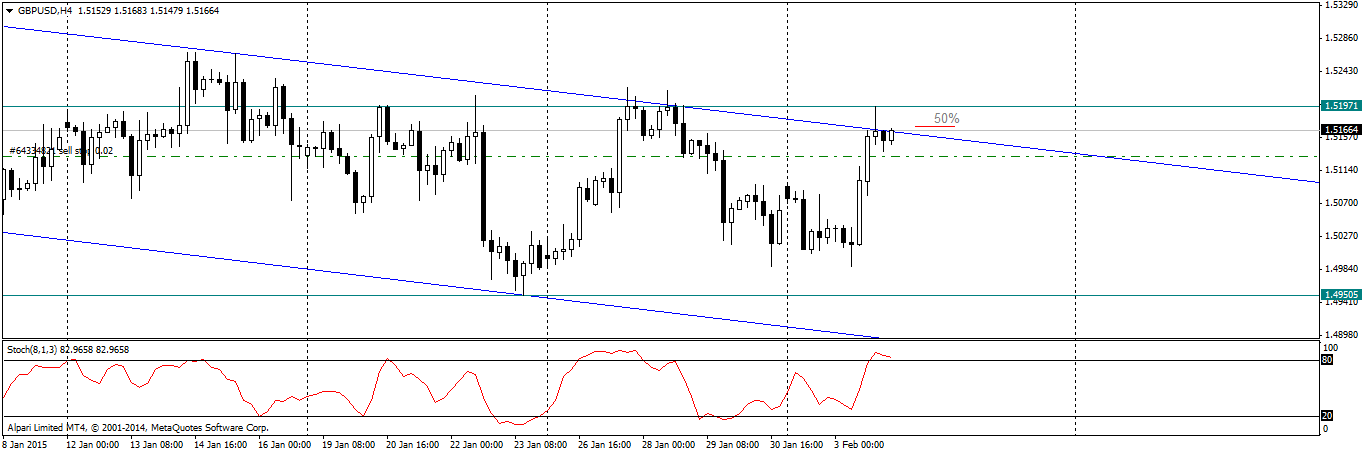Select the GBPUSD,H4 chart title text
This screenshot has width=1362, height=453.
coord(46,9)
